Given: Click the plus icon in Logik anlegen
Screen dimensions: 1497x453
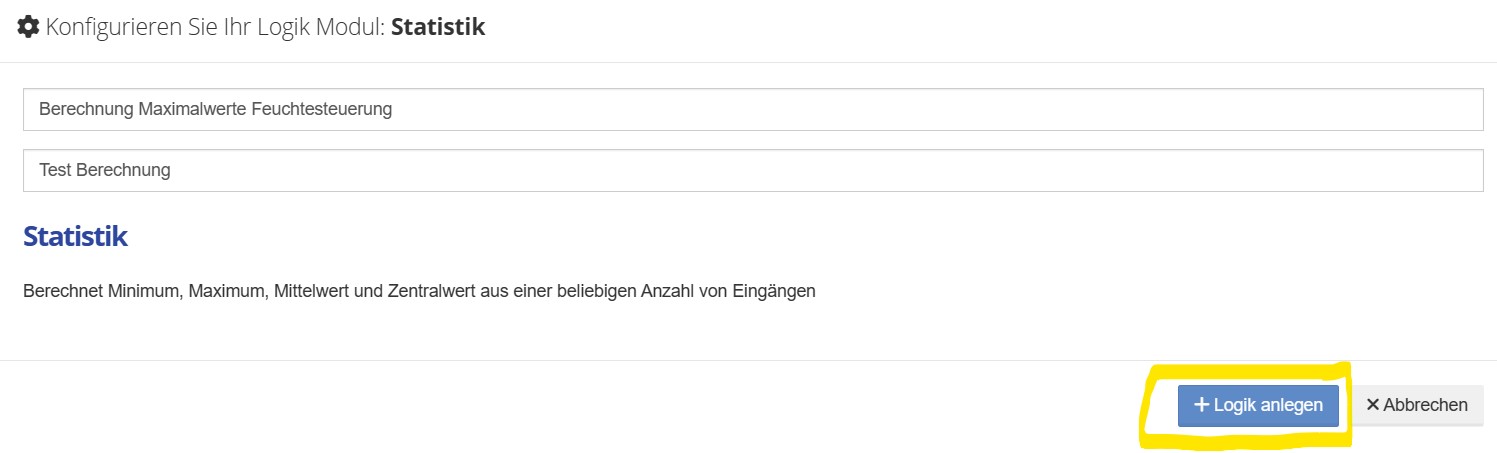Looking at the screenshot, I should pyautogui.click(x=1202, y=405).
